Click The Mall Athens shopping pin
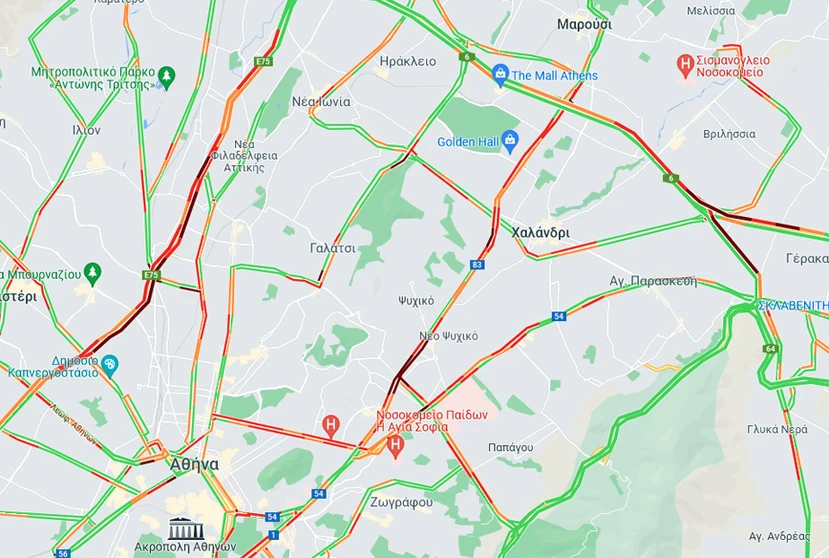 click(500, 74)
